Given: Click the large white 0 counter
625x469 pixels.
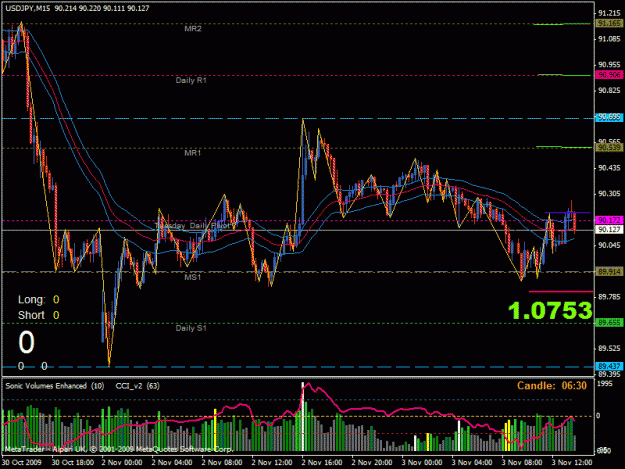Looking at the screenshot, I should [26, 342].
